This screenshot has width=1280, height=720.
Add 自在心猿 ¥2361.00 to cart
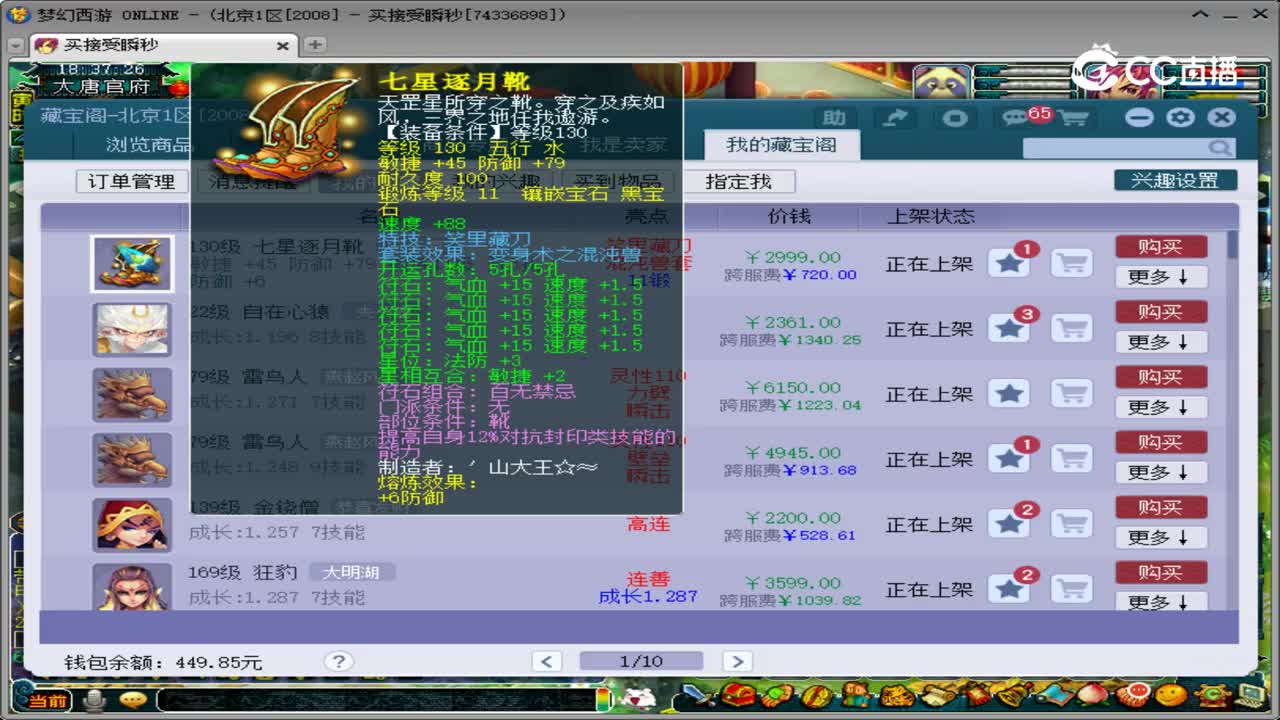coord(1072,328)
